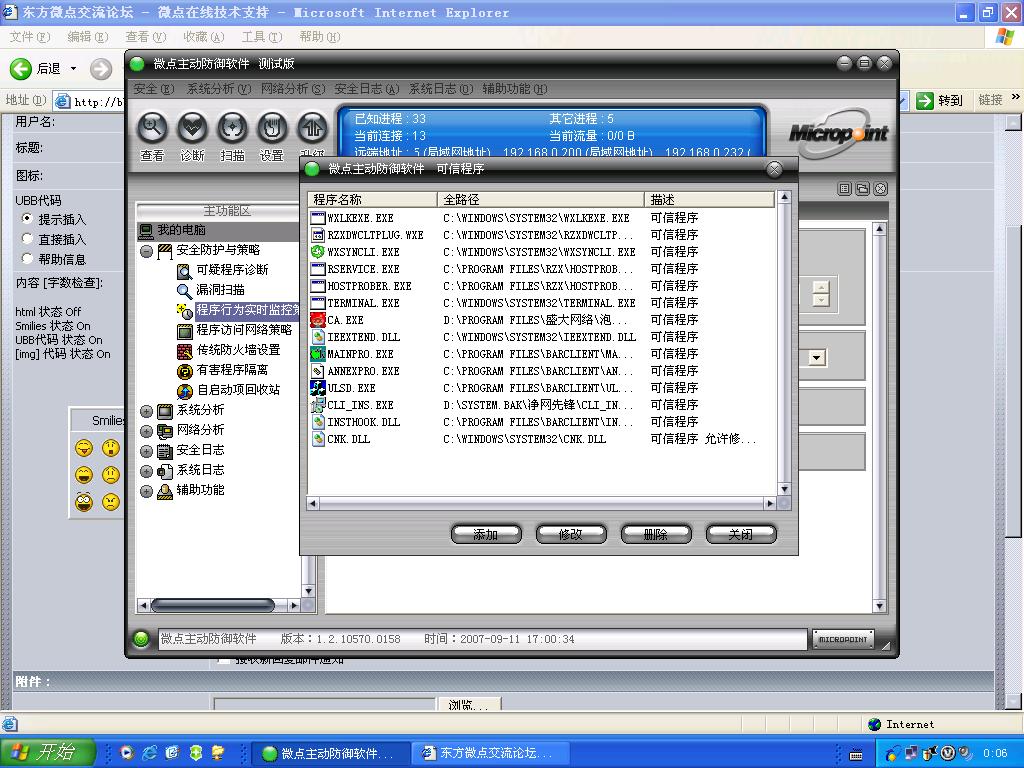The image size is (1024, 768).
Task: Open the 工具 menu in Internet Explorer
Action: pyautogui.click(x=261, y=37)
